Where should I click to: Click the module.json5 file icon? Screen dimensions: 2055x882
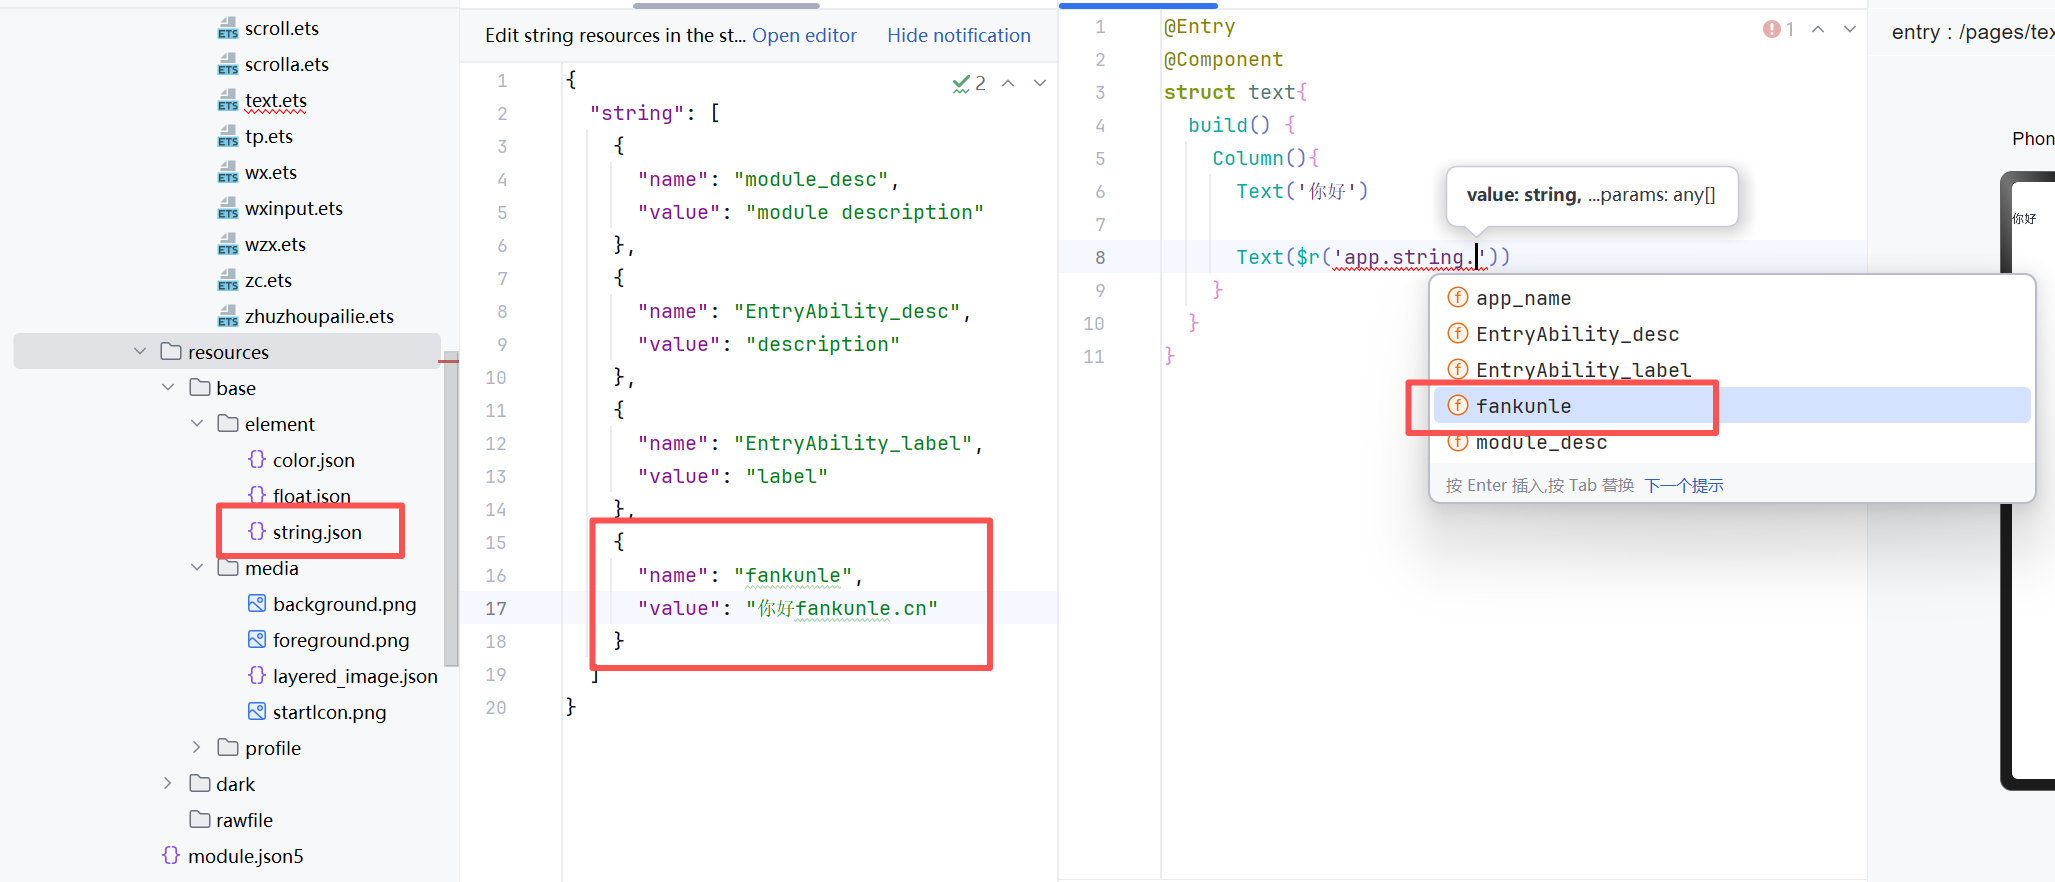click(171, 855)
